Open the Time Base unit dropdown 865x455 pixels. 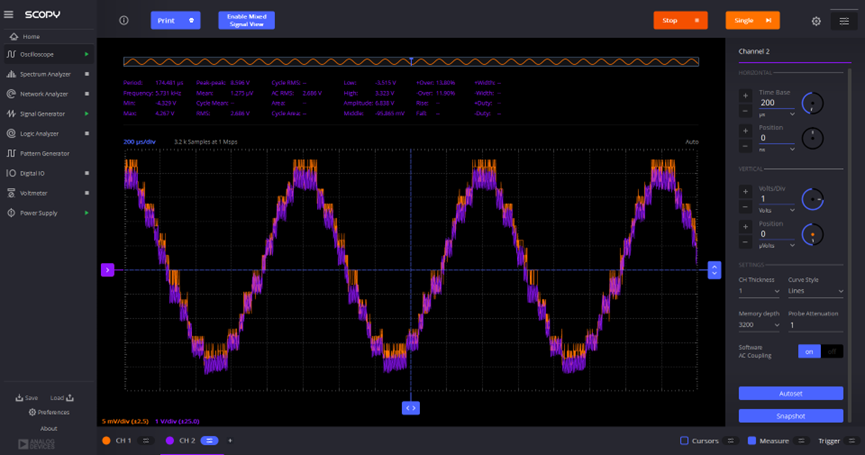(x=777, y=115)
